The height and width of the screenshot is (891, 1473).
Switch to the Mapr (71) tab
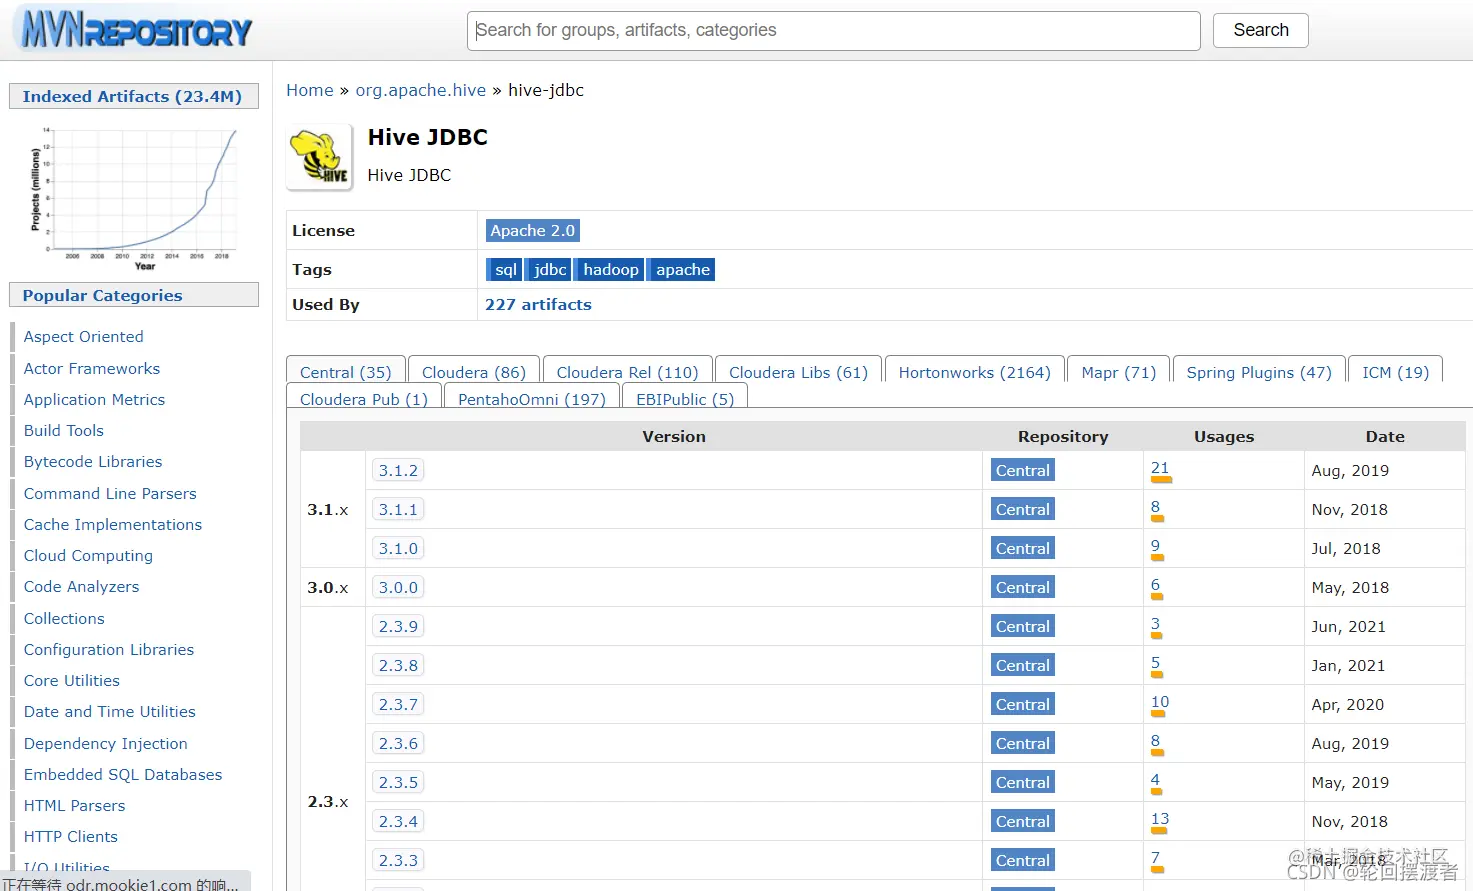click(1118, 372)
